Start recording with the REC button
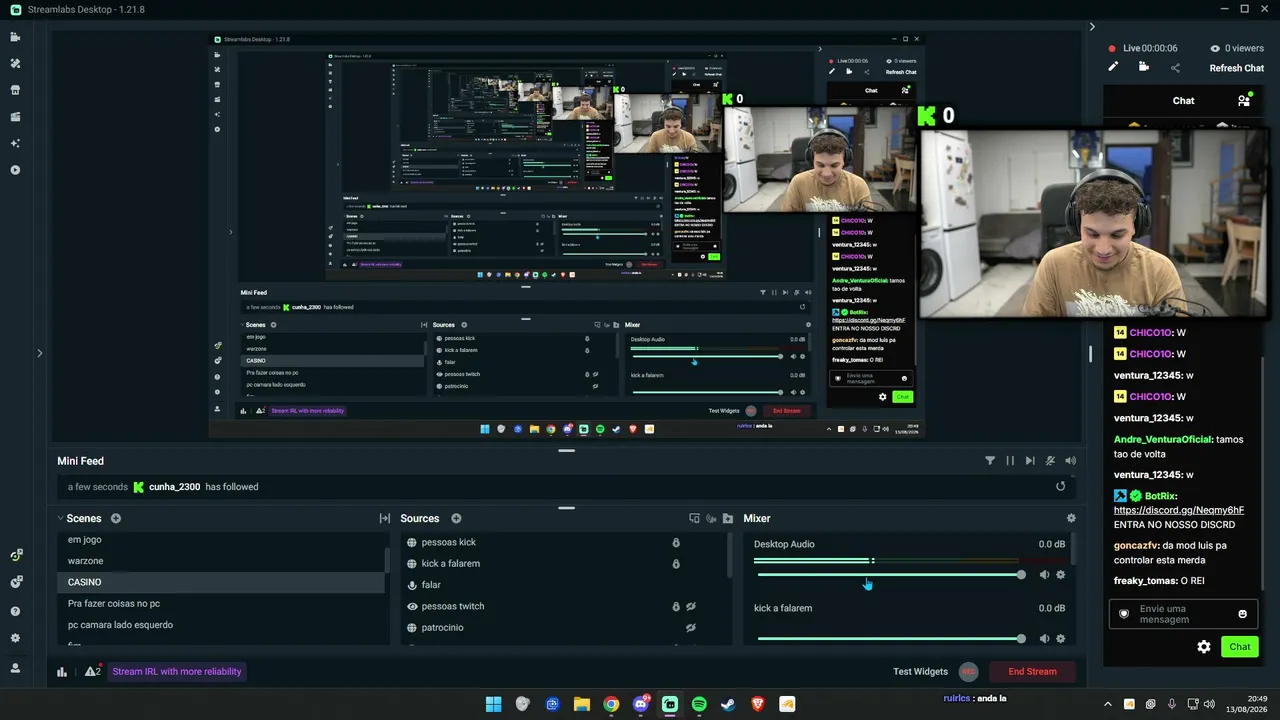This screenshot has width=1280, height=720. click(x=968, y=672)
